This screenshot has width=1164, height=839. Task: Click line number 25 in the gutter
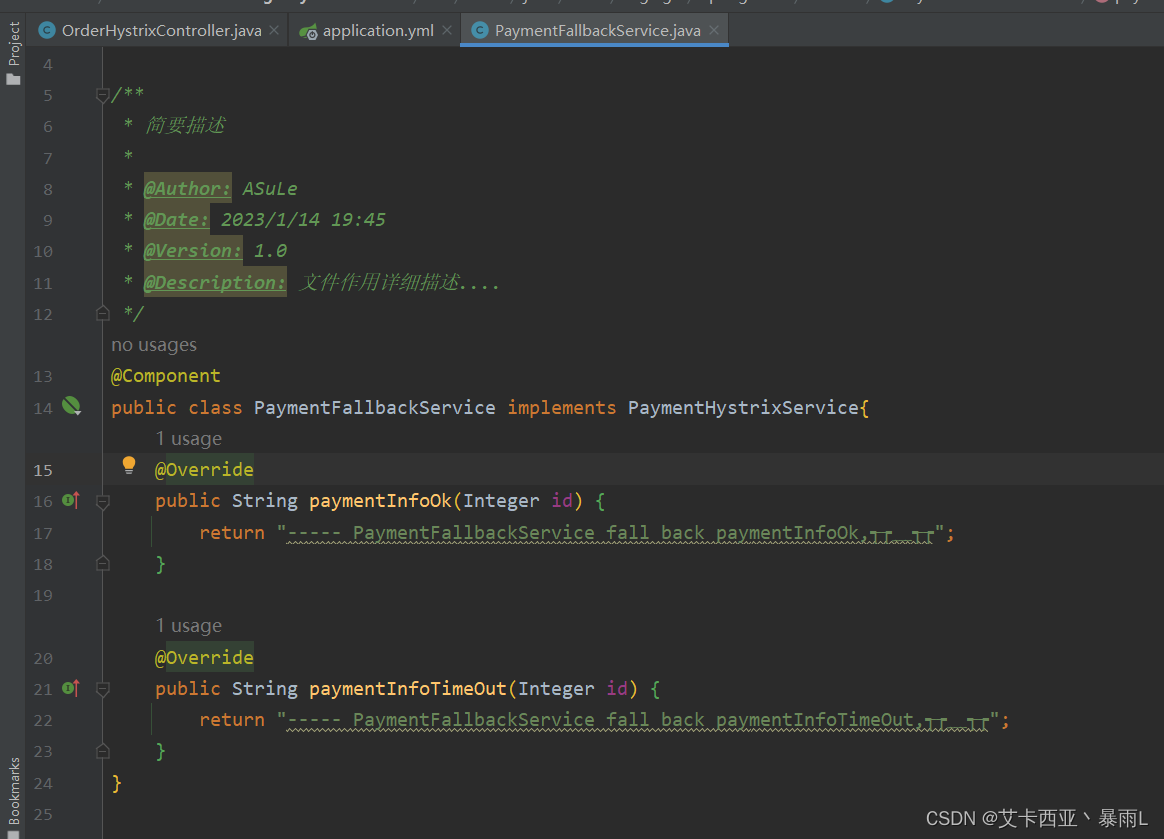point(43,814)
